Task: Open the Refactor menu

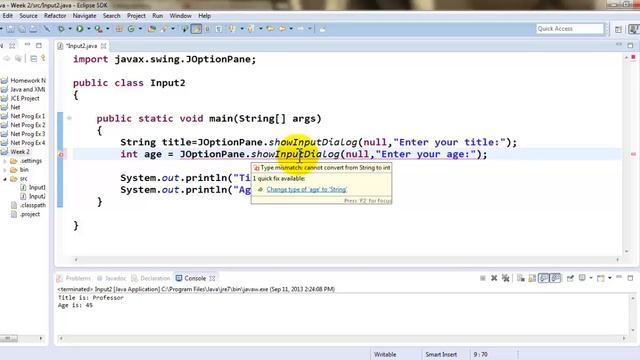Action: [x=55, y=16]
